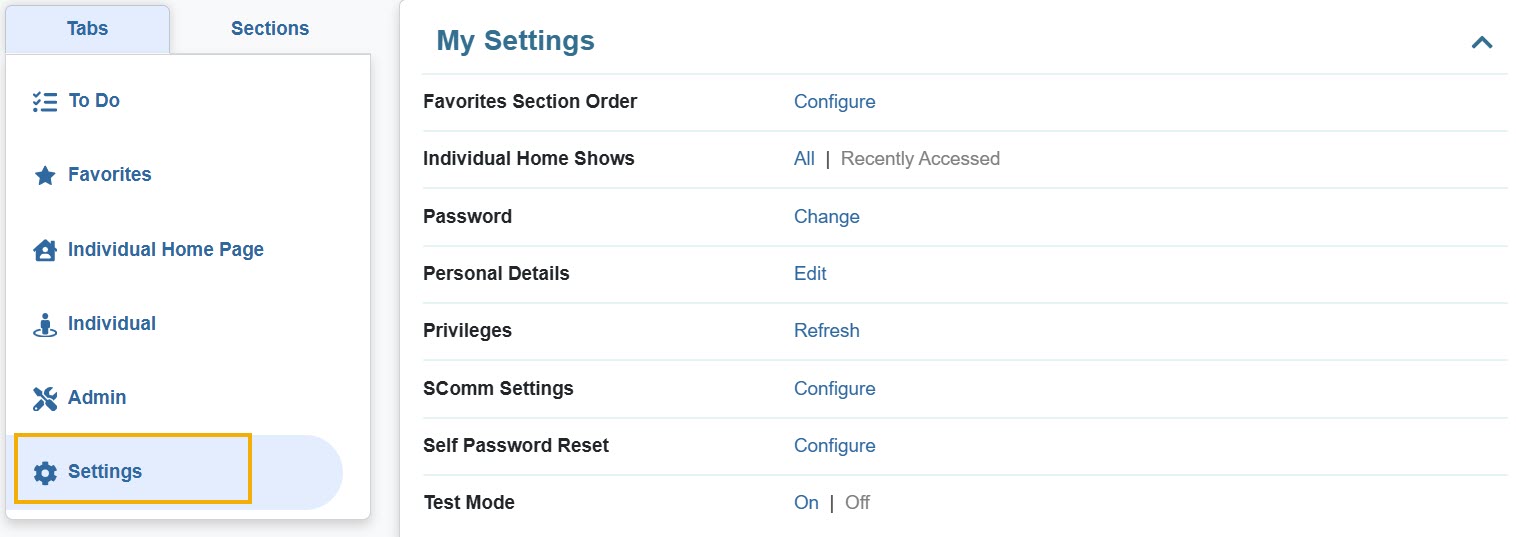The height and width of the screenshot is (537, 1516).
Task: Turn Test Mode On
Action: (x=806, y=503)
